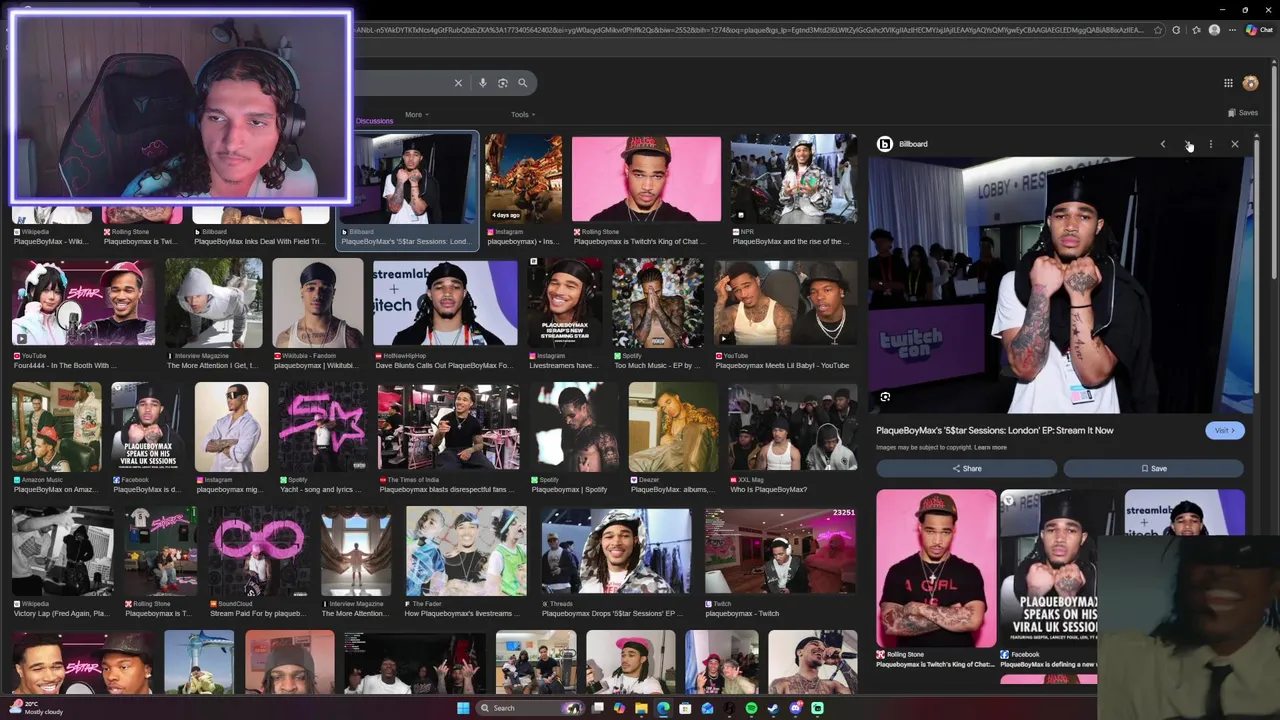Open the Google apps grid
The image size is (1280, 720).
1228,83
